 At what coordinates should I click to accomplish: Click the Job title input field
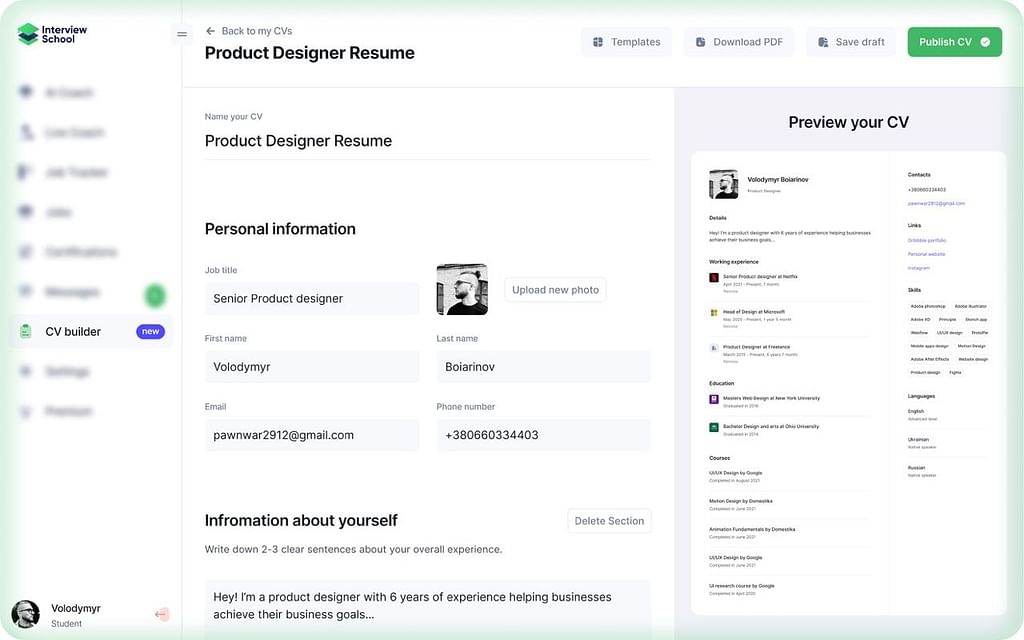coord(312,298)
